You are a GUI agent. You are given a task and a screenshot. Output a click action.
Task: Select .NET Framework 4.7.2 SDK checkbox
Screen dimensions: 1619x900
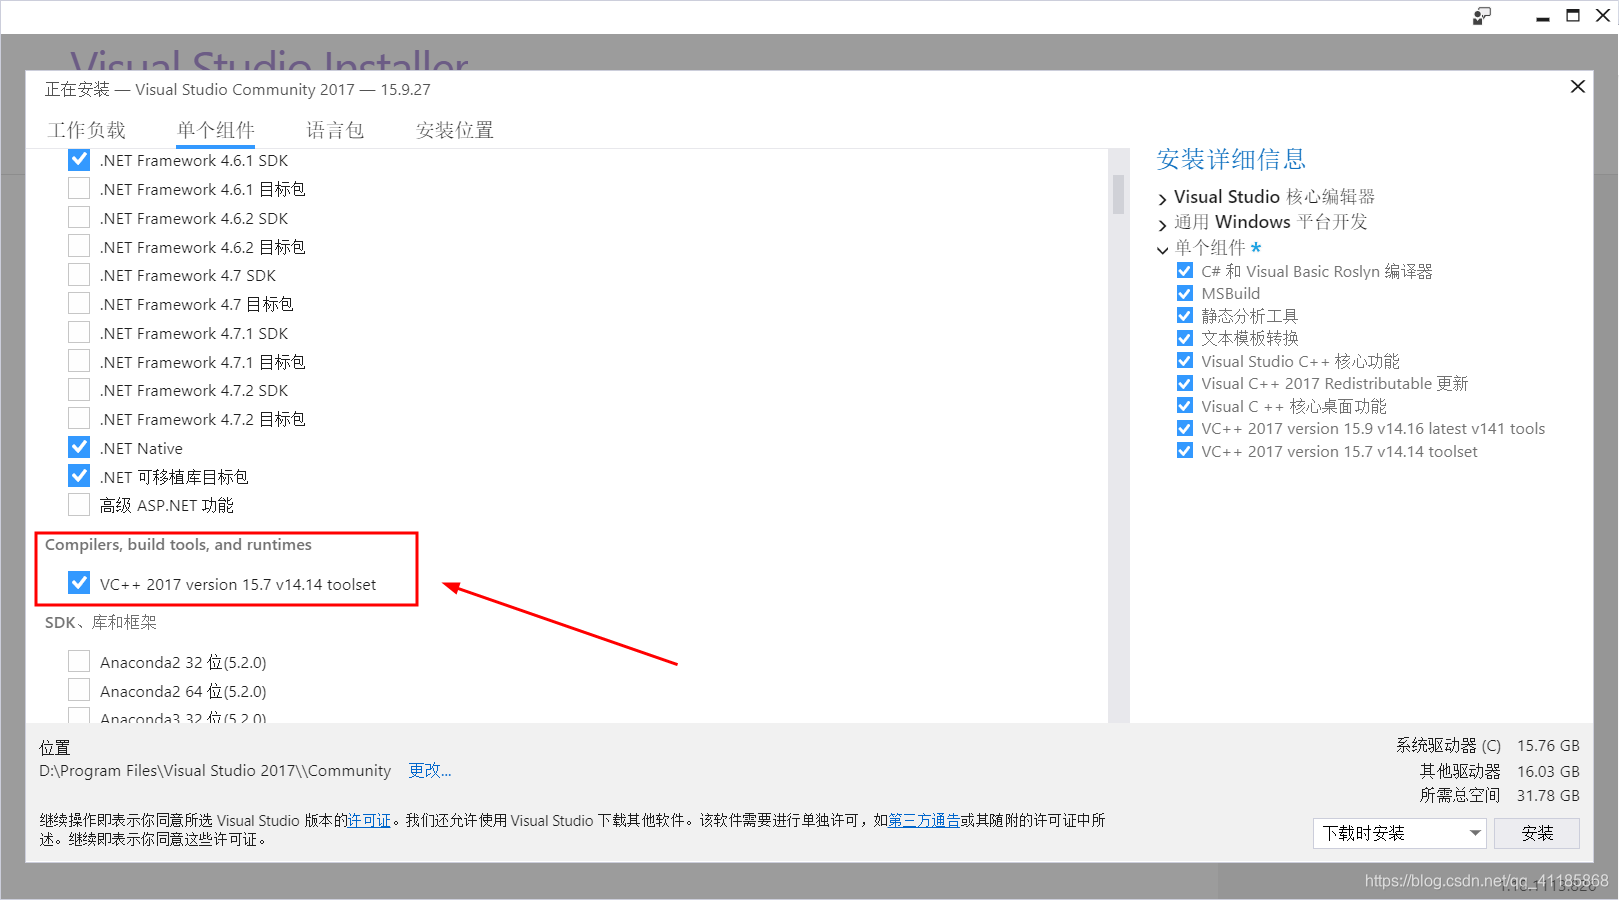(79, 390)
